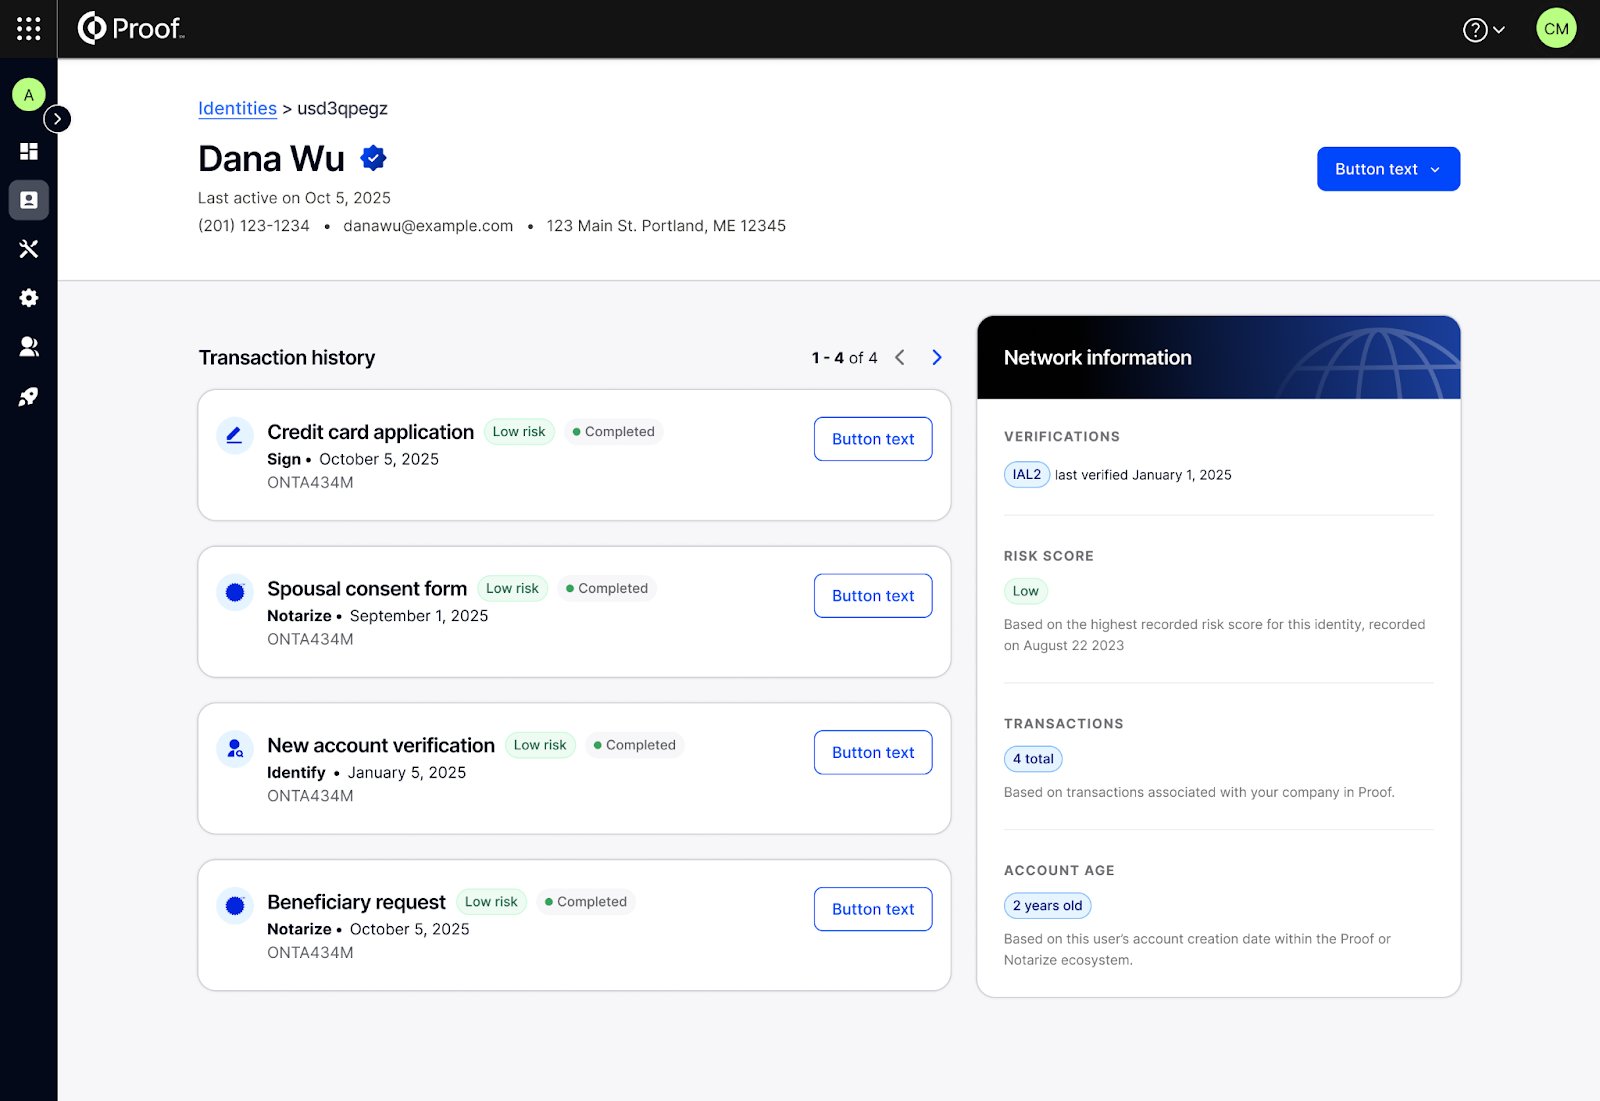
Task: Open the CM user avatar menu
Action: click(1556, 29)
